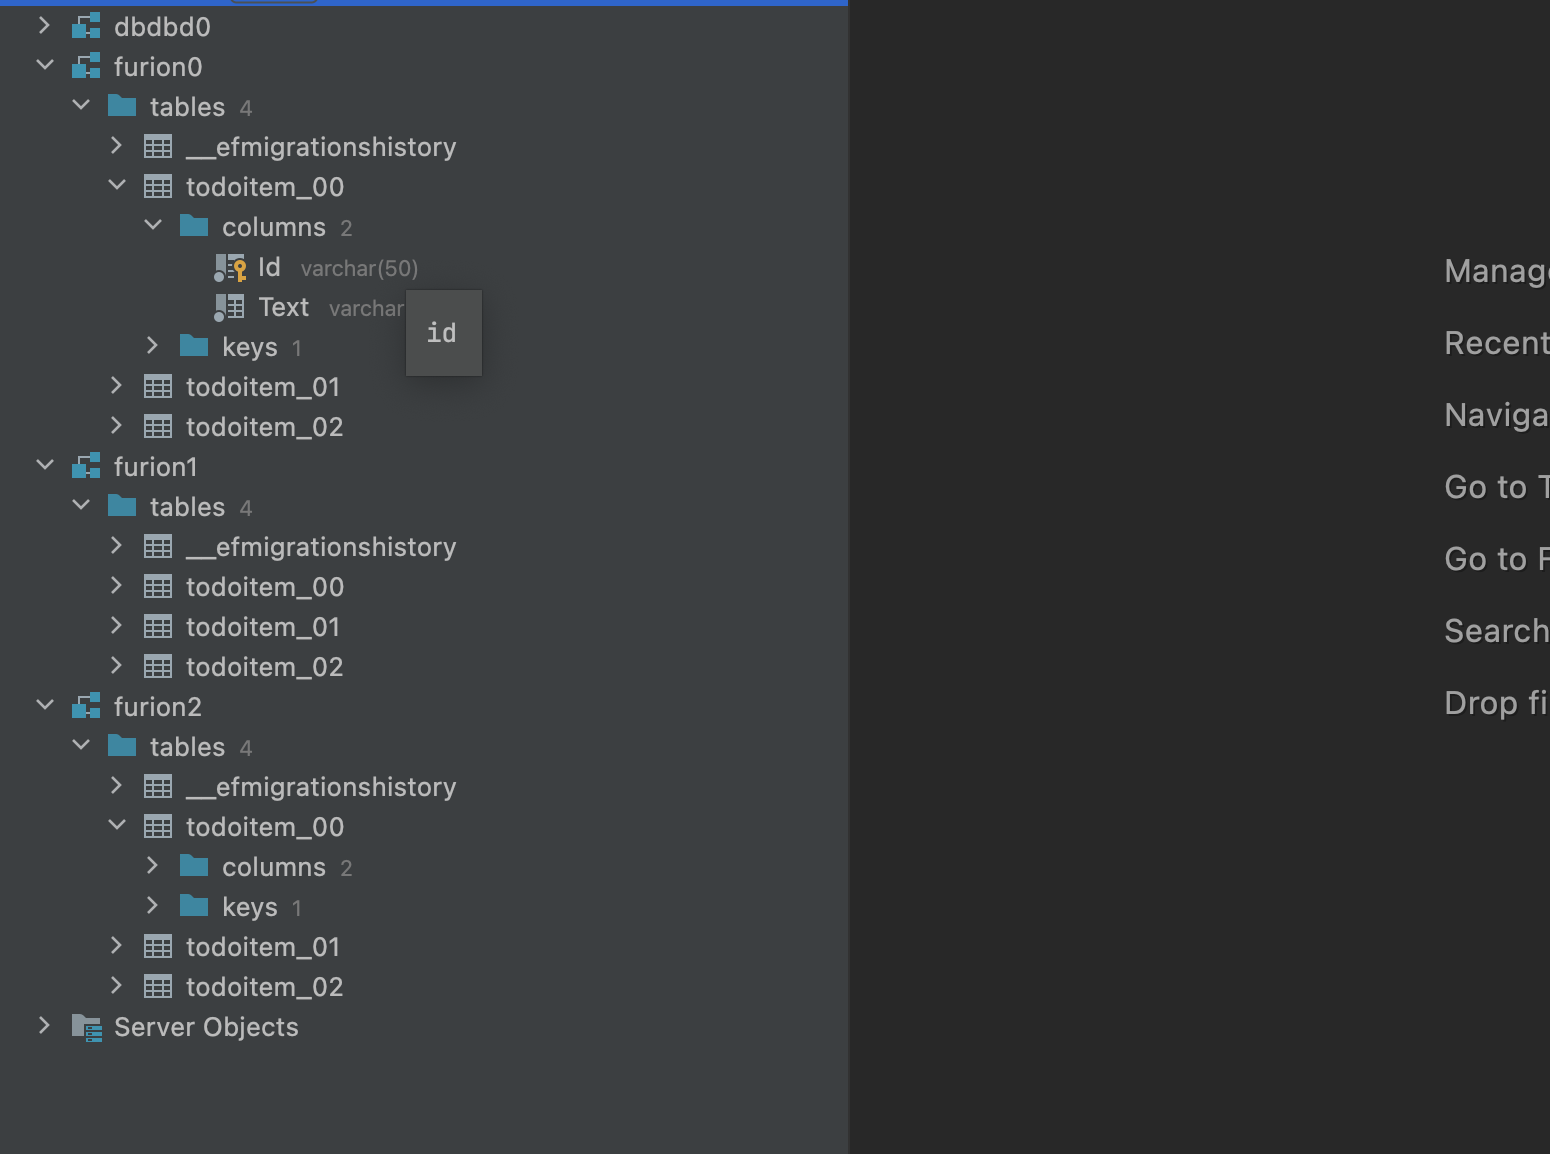The image size is (1550, 1154).
Task: Select the Id varchar(50) column row
Action: click(x=424, y=267)
